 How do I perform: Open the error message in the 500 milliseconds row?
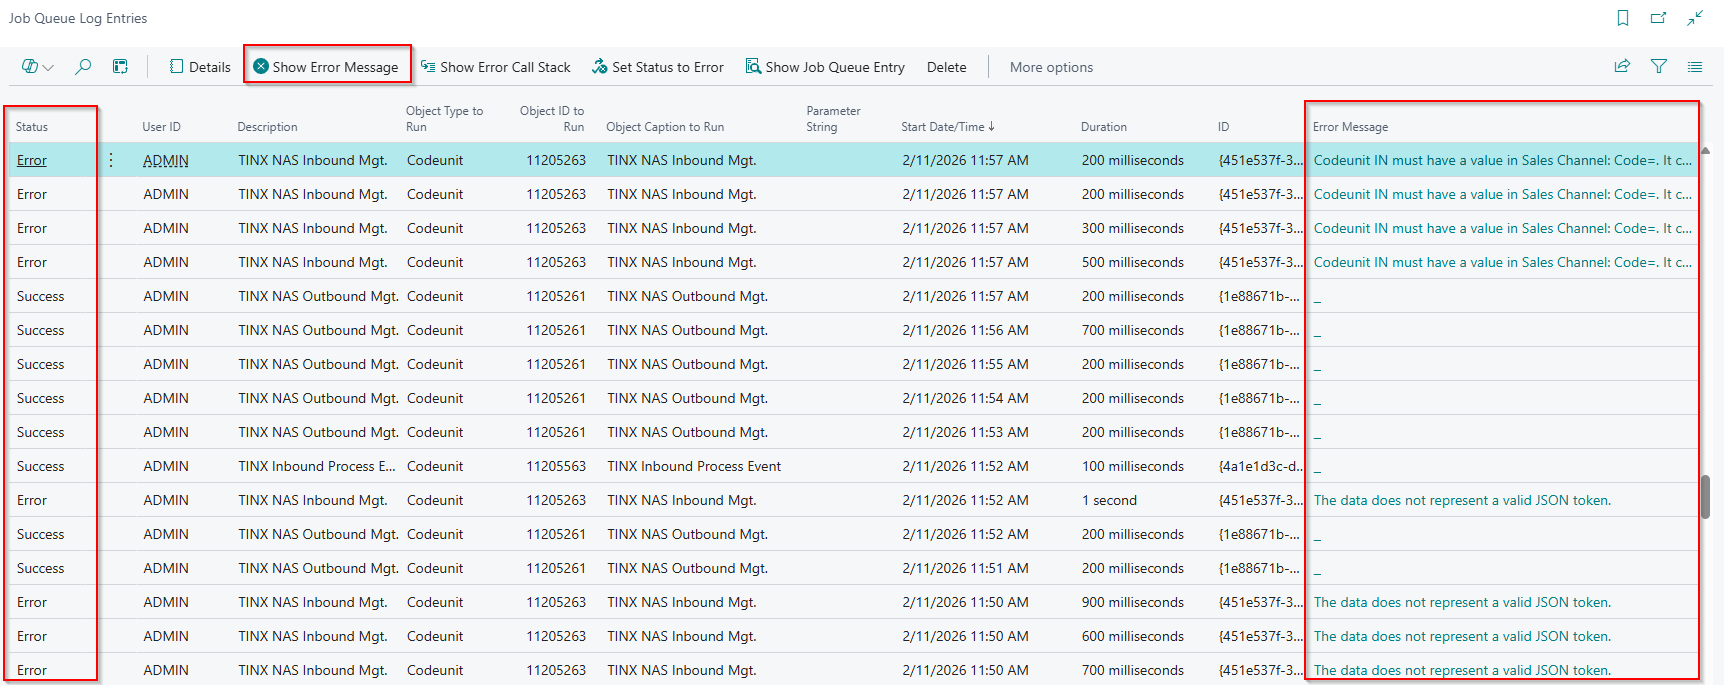(x=1502, y=262)
